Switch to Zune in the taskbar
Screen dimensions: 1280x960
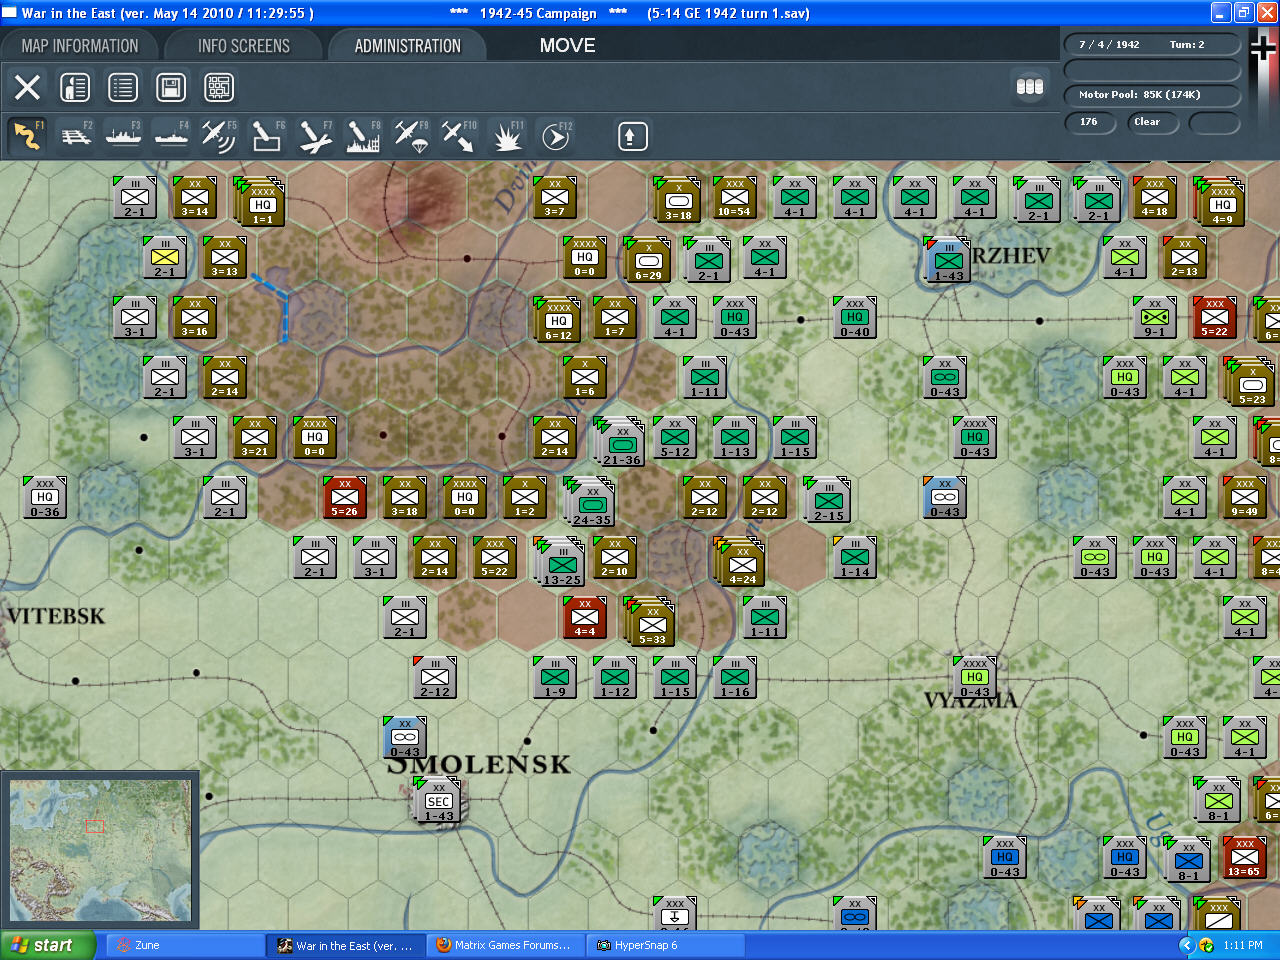pos(185,945)
